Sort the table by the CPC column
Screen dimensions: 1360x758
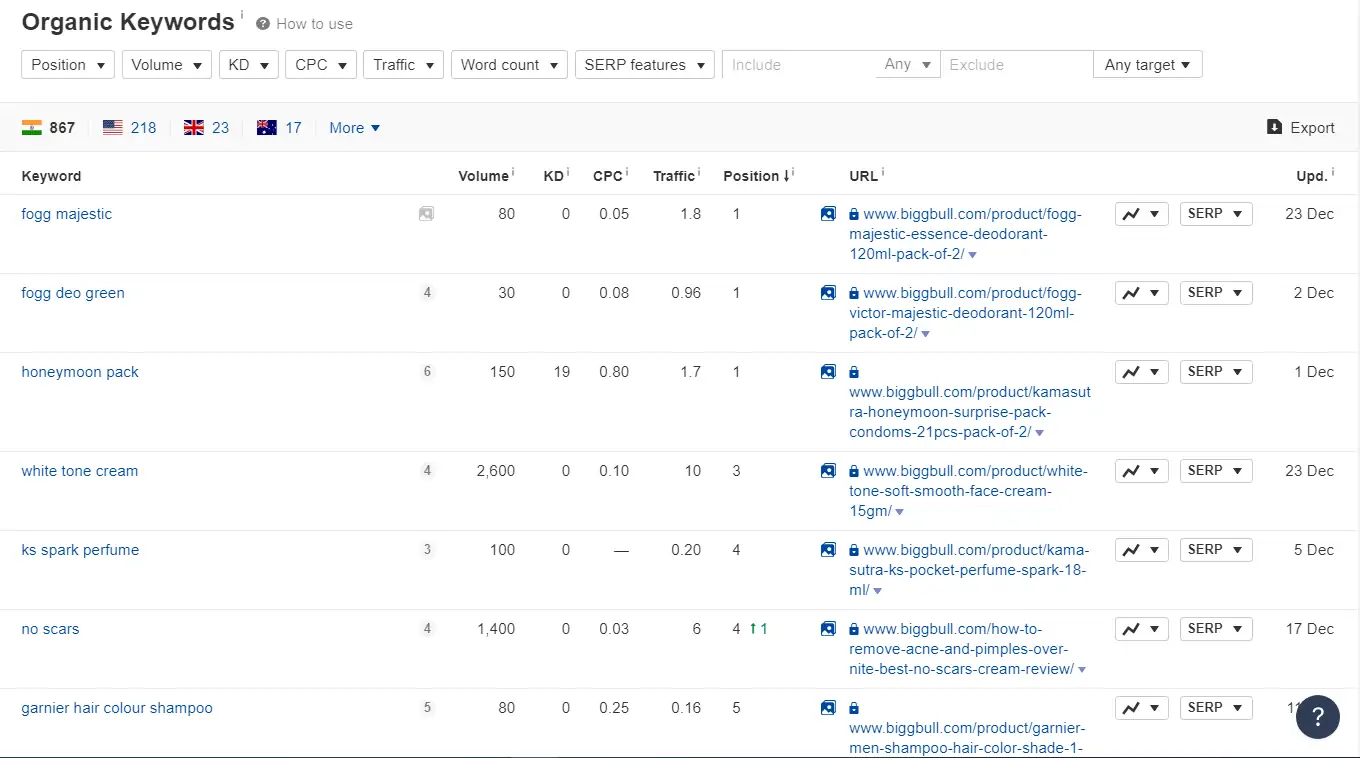click(x=608, y=176)
